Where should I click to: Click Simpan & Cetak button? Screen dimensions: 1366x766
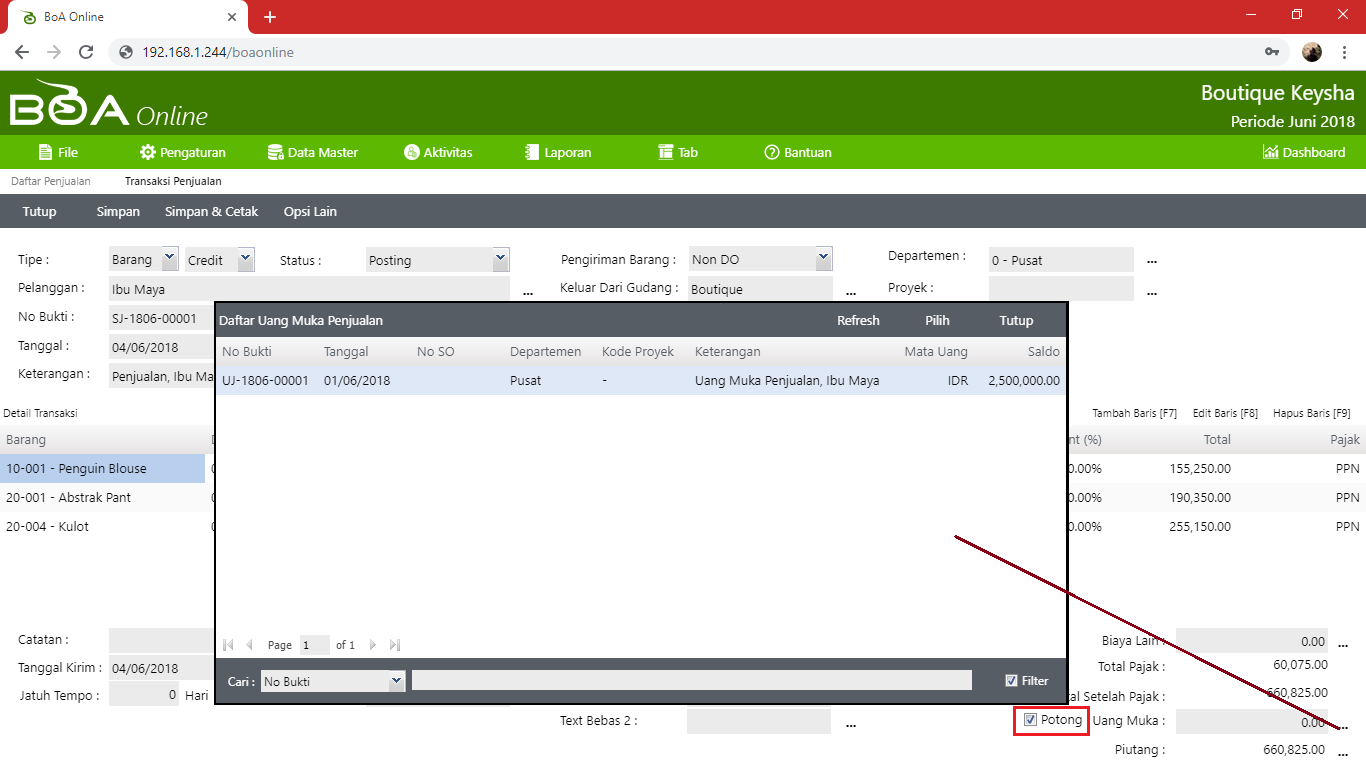pyautogui.click(x=211, y=211)
